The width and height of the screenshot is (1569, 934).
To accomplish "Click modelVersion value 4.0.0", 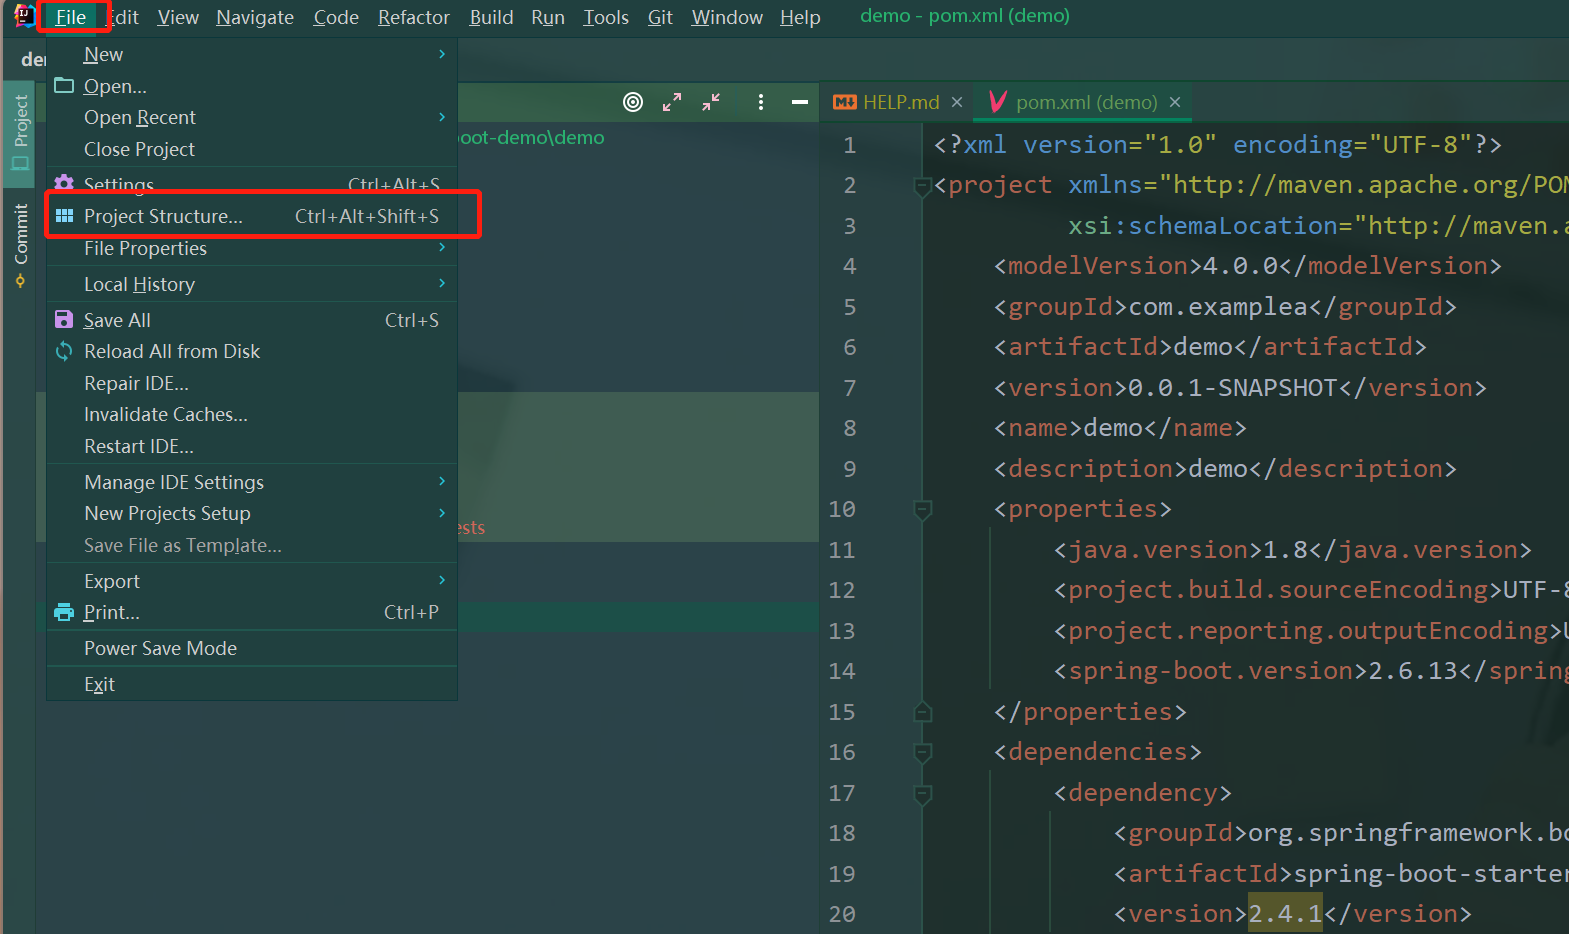I will [x=1241, y=266].
